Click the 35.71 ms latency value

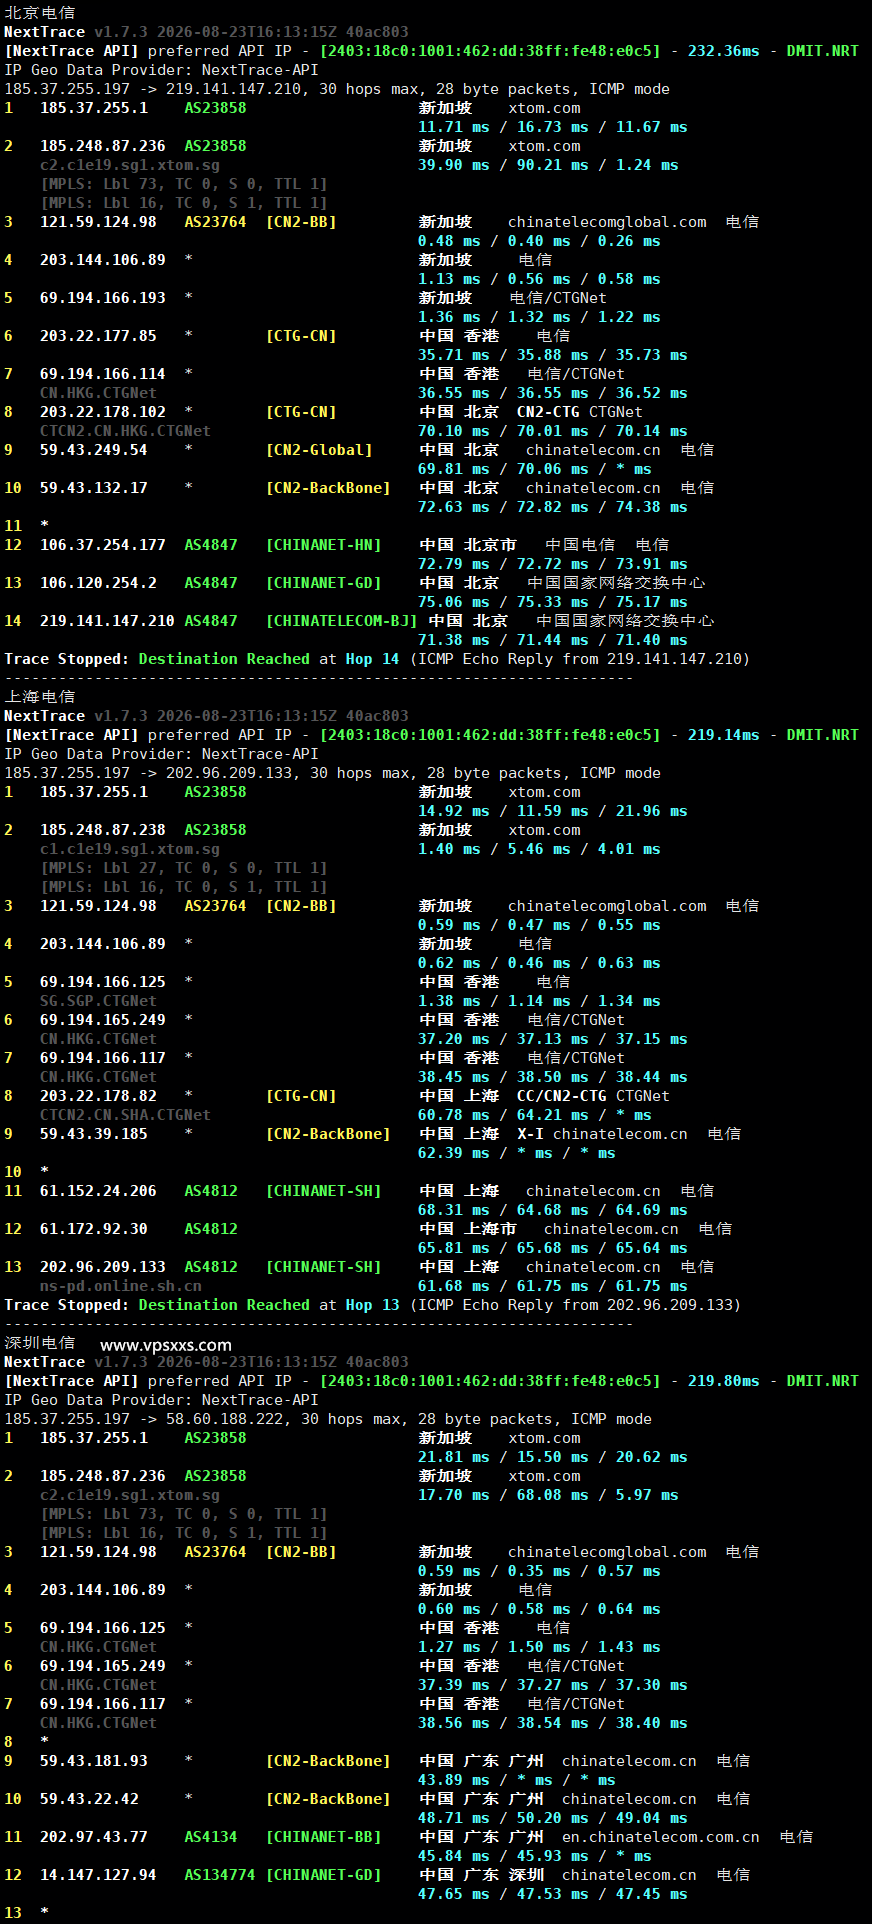click(454, 355)
